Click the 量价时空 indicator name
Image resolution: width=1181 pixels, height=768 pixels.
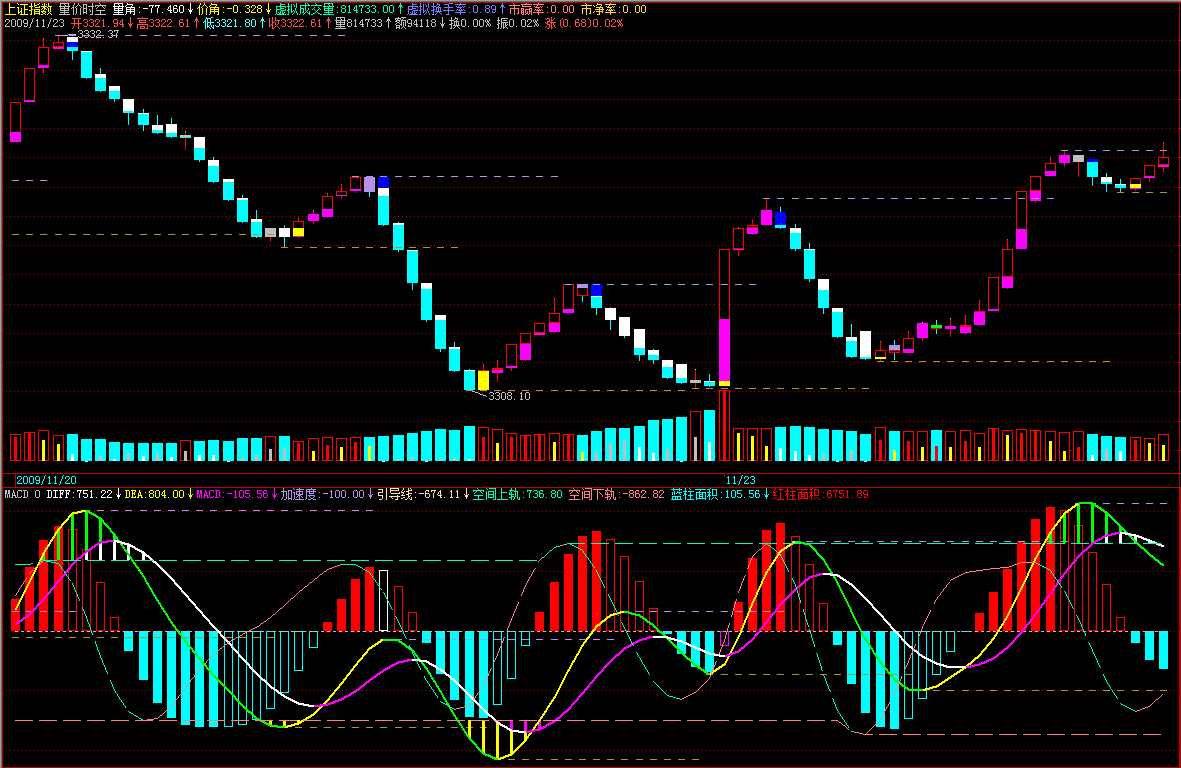tap(83, 9)
